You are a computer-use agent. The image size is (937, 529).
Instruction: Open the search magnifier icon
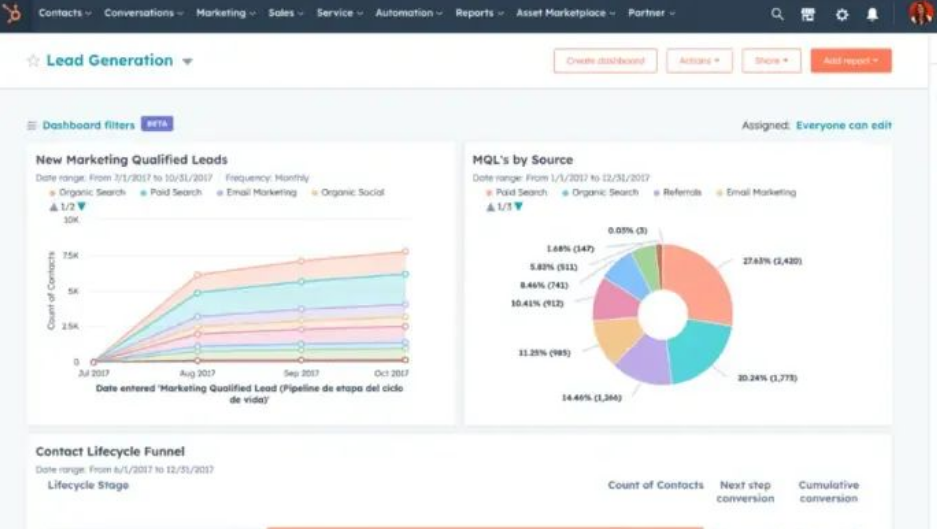pos(777,14)
